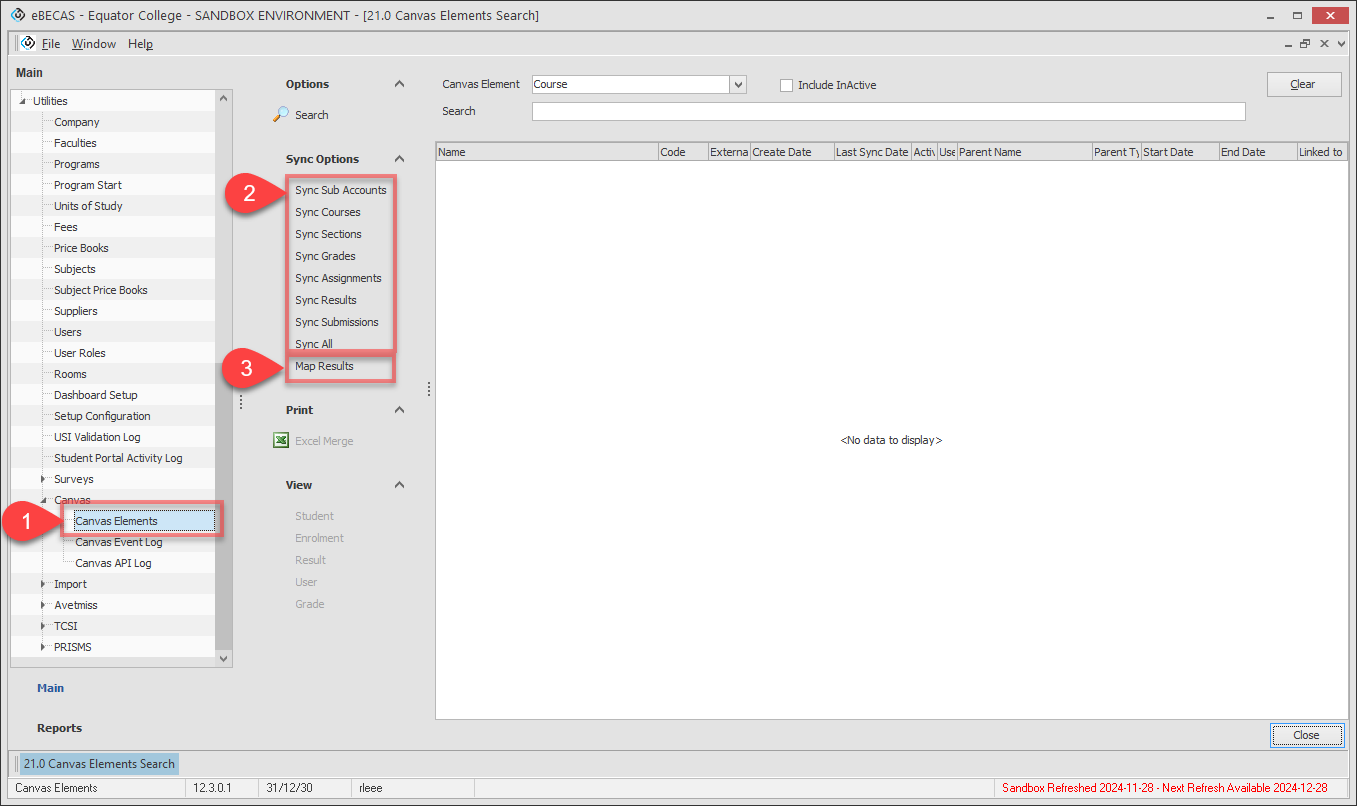Collapse the Print section chevron

point(399,411)
